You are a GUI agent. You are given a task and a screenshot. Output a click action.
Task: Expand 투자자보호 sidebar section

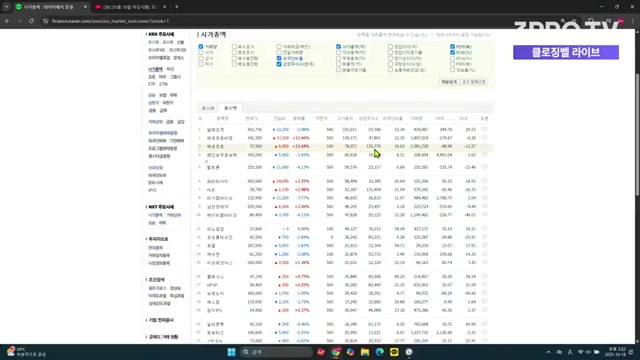click(x=158, y=239)
